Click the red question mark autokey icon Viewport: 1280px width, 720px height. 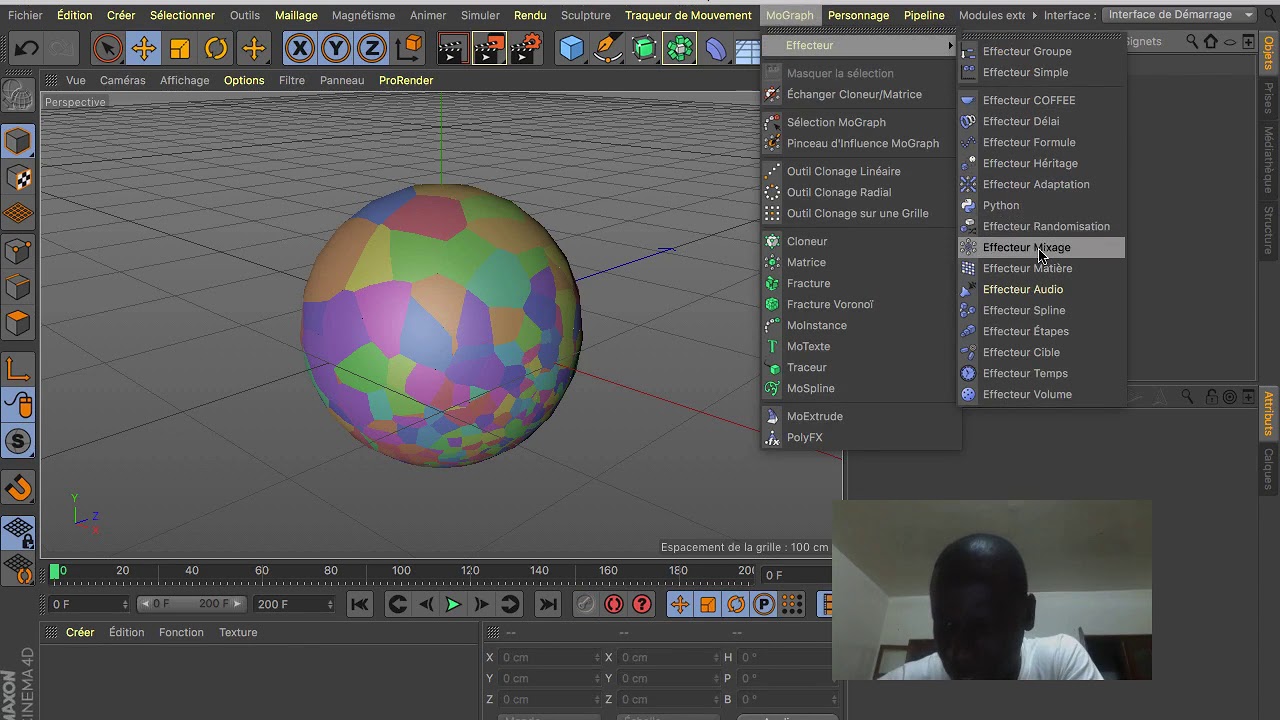[x=642, y=604]
